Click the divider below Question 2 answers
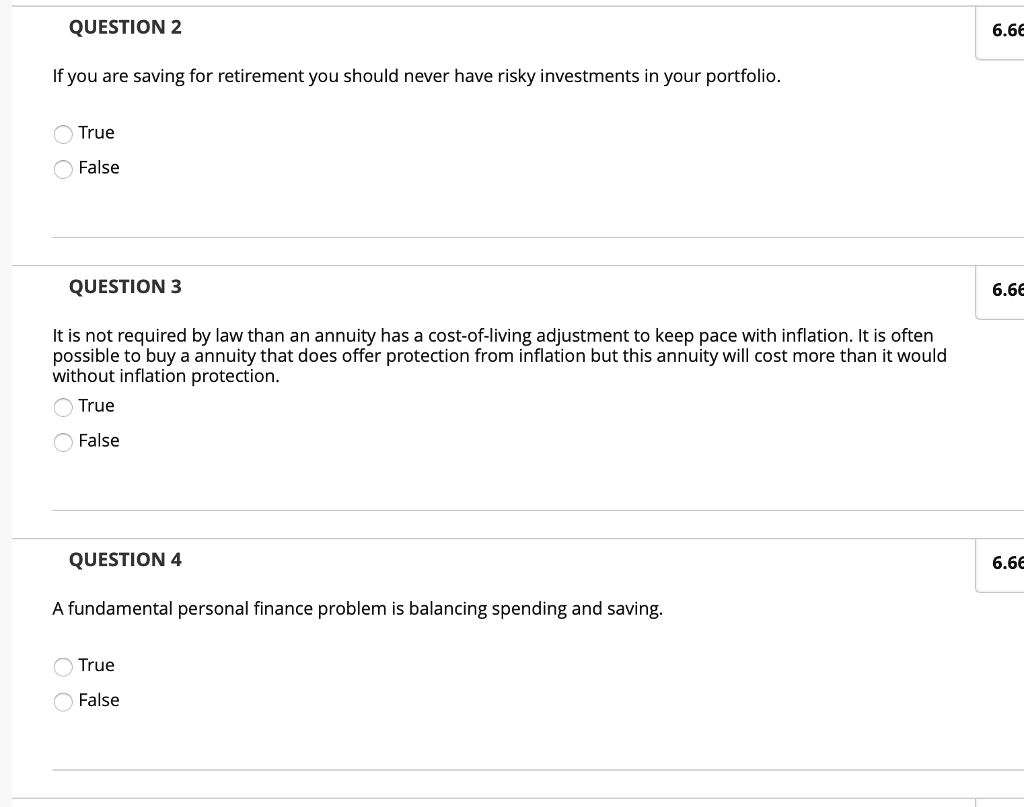The height and width of the screenshot is (807, 1024). (537, 236)
